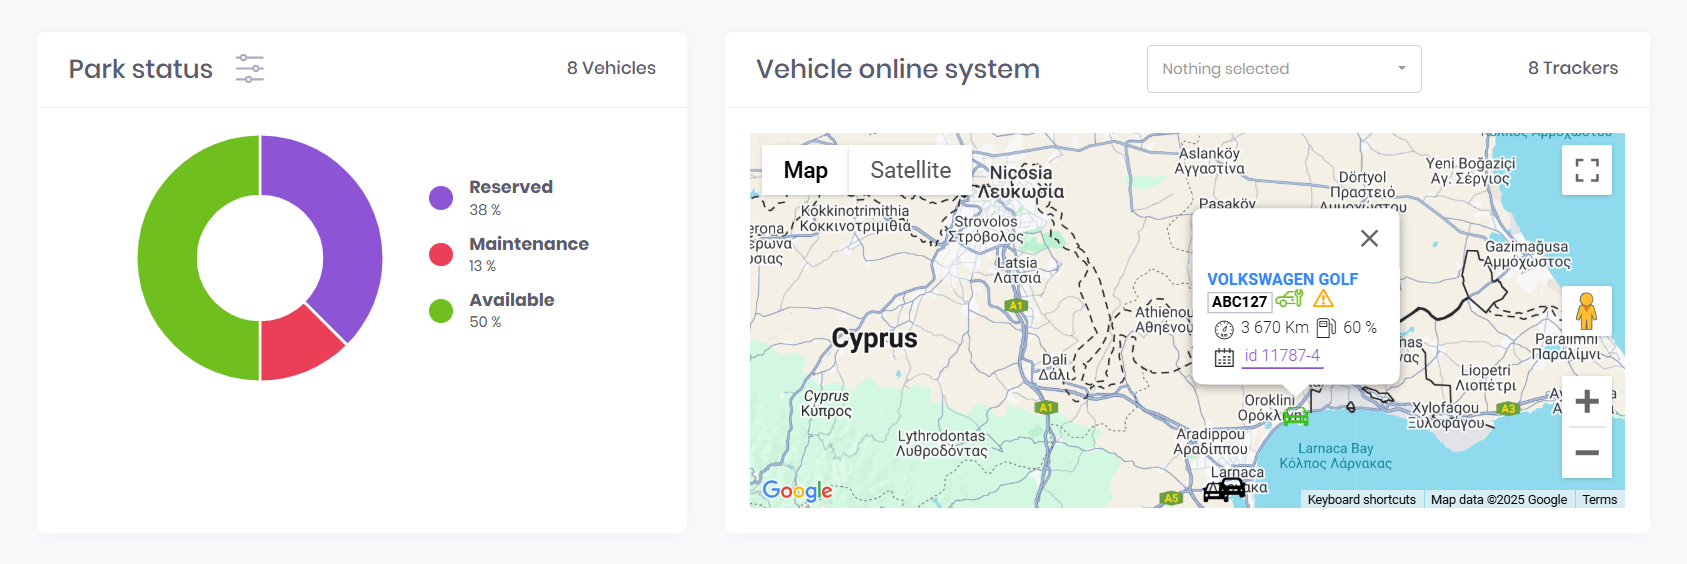The image size is (1687, 564).
Task: Switch to the Satellite map view
Action: click(x=910, y=170)
